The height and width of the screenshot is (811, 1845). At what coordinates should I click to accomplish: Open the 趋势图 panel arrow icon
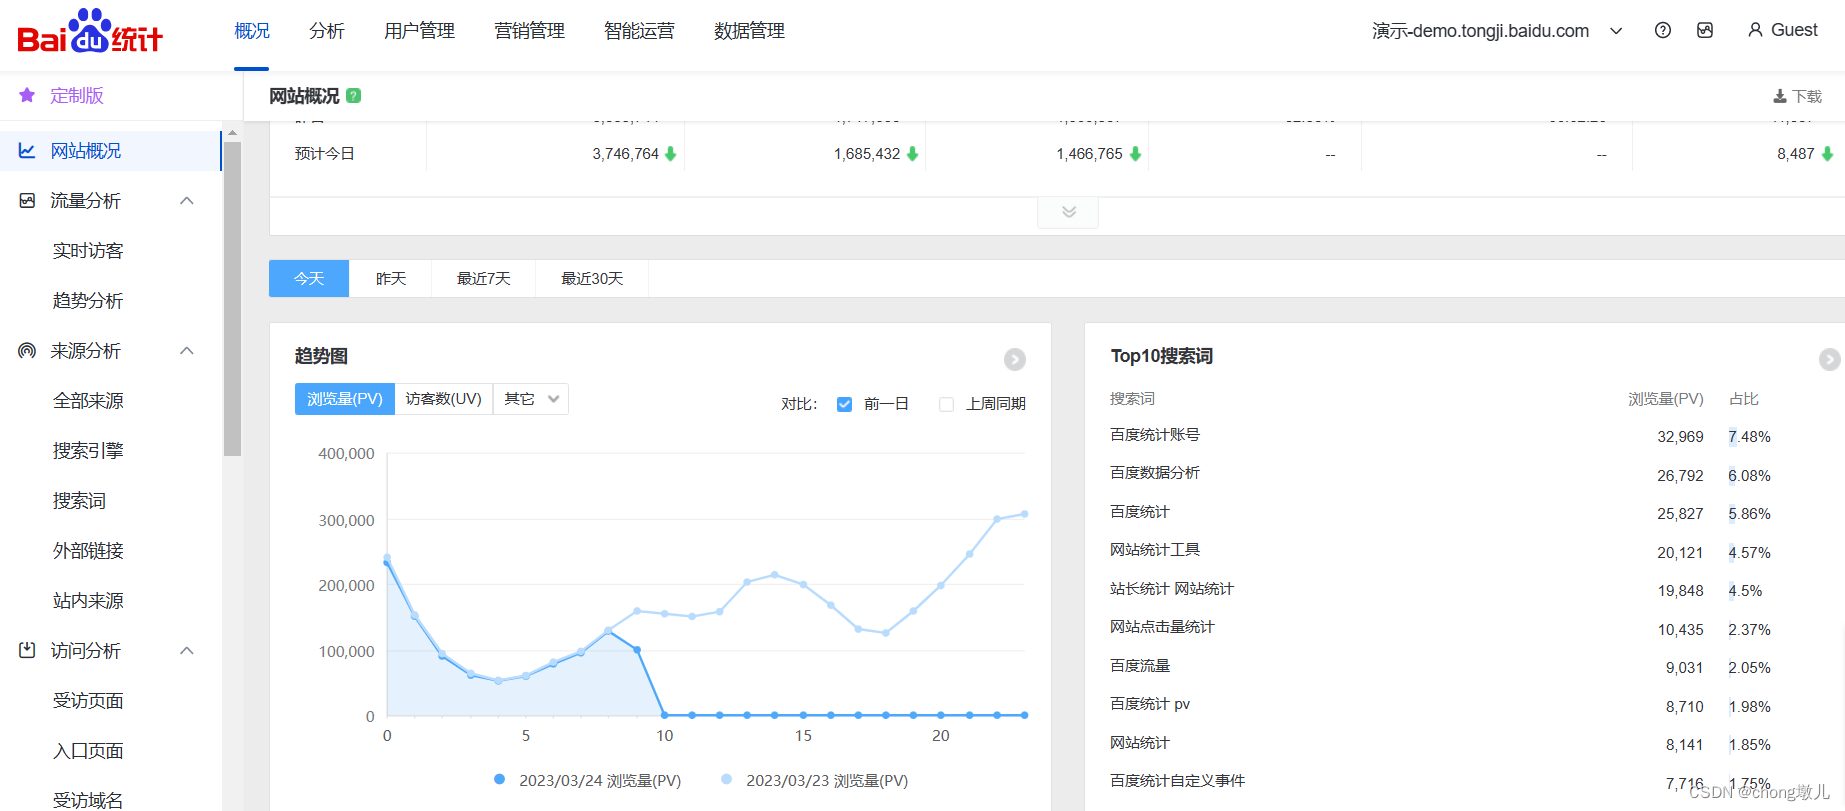pyautogui.click(x=1014, y=359)
